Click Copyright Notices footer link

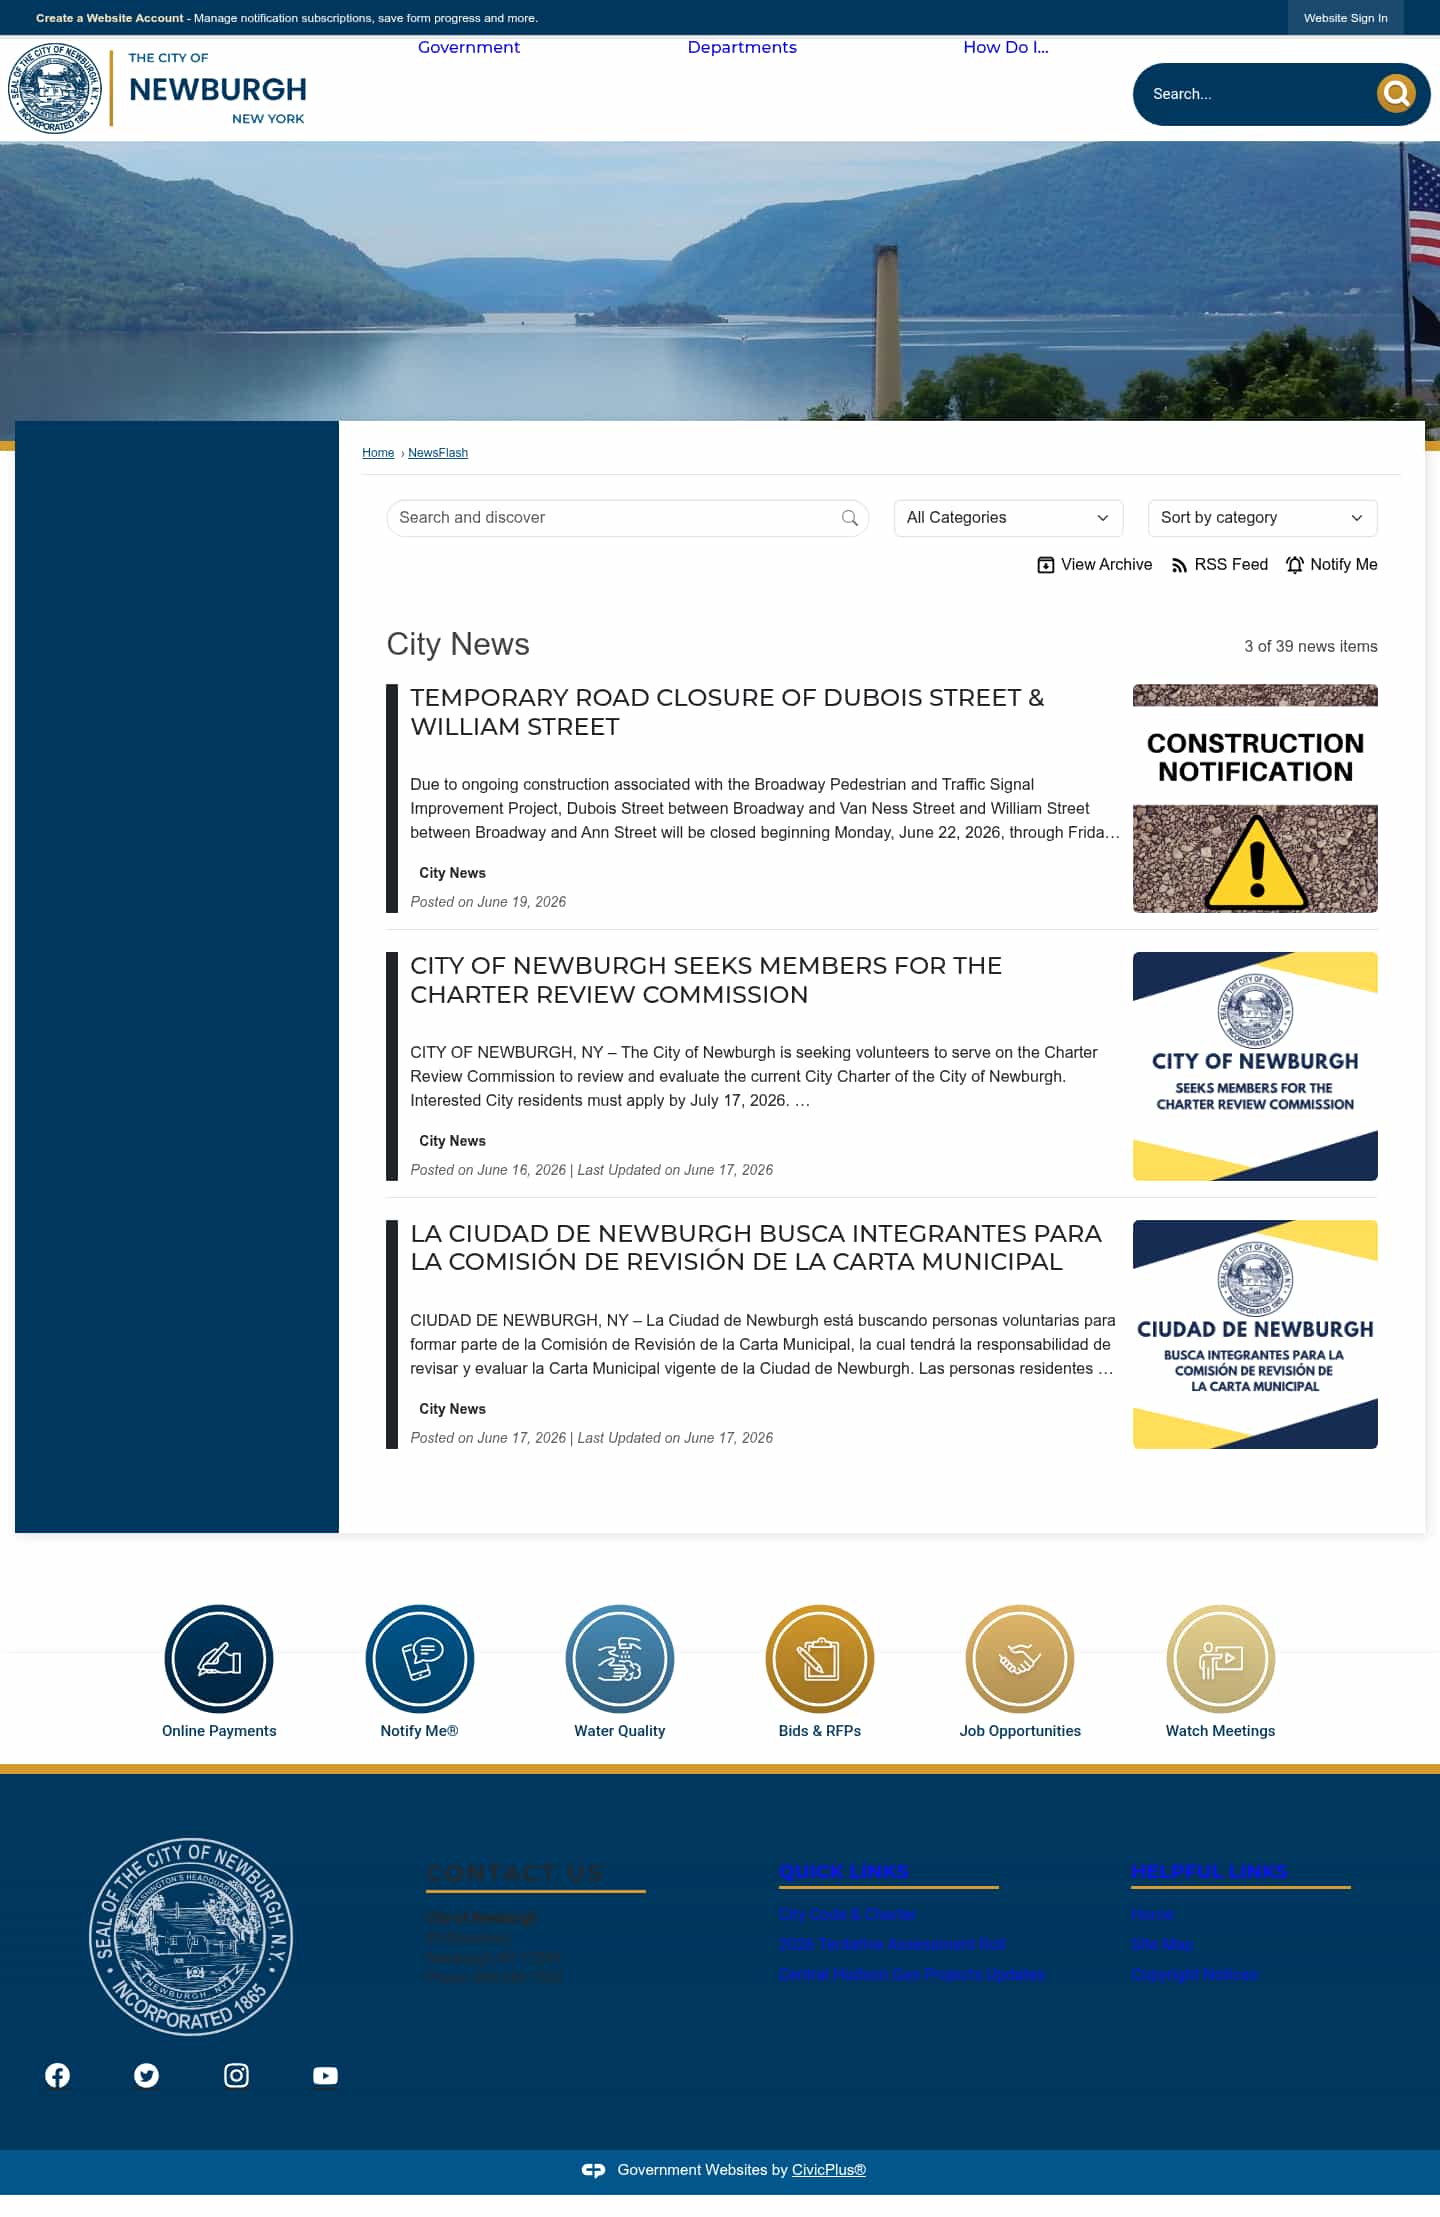tap(1195, 1975)
